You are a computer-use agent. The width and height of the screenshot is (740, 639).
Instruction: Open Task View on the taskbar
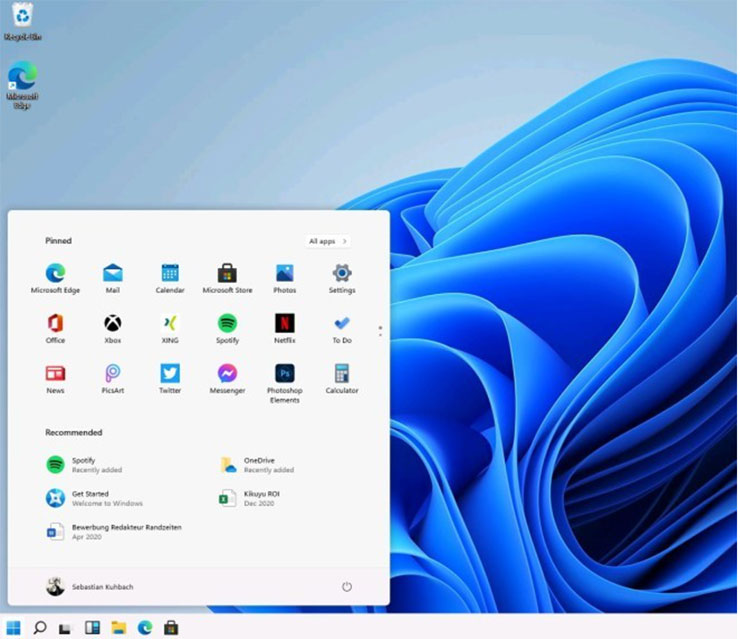[65, 628]
